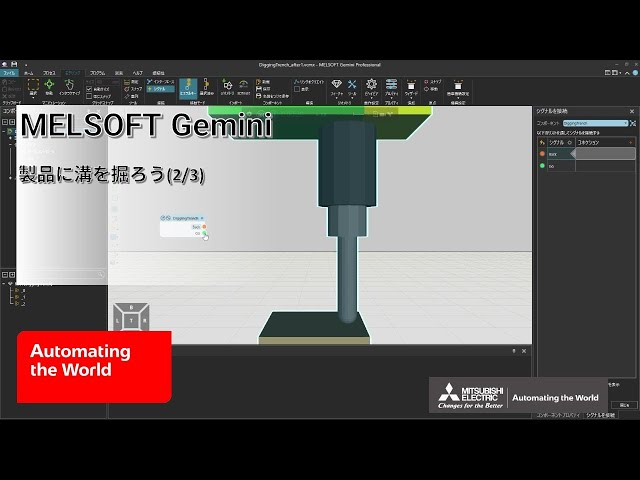Select the orange signal row indicator

pyautogui.click(x=542, y=154)
